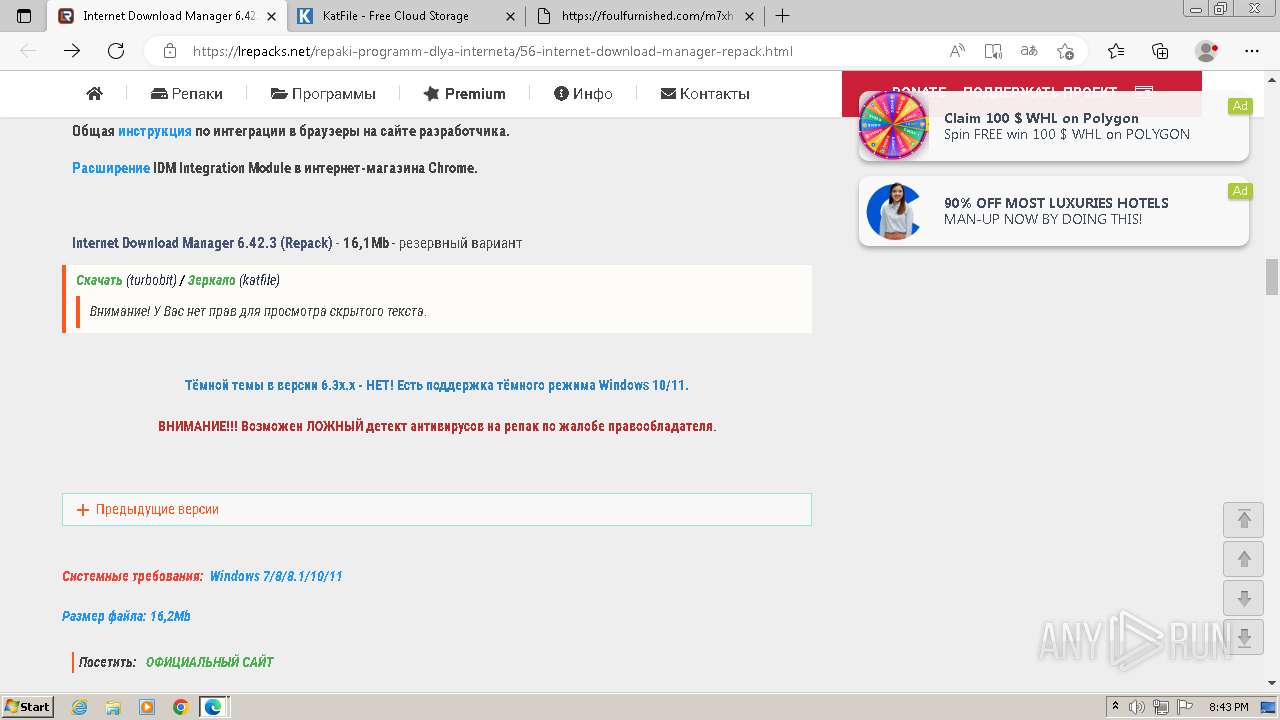Click the Ad badge on Polygon ad

[x=1240, y=106]
